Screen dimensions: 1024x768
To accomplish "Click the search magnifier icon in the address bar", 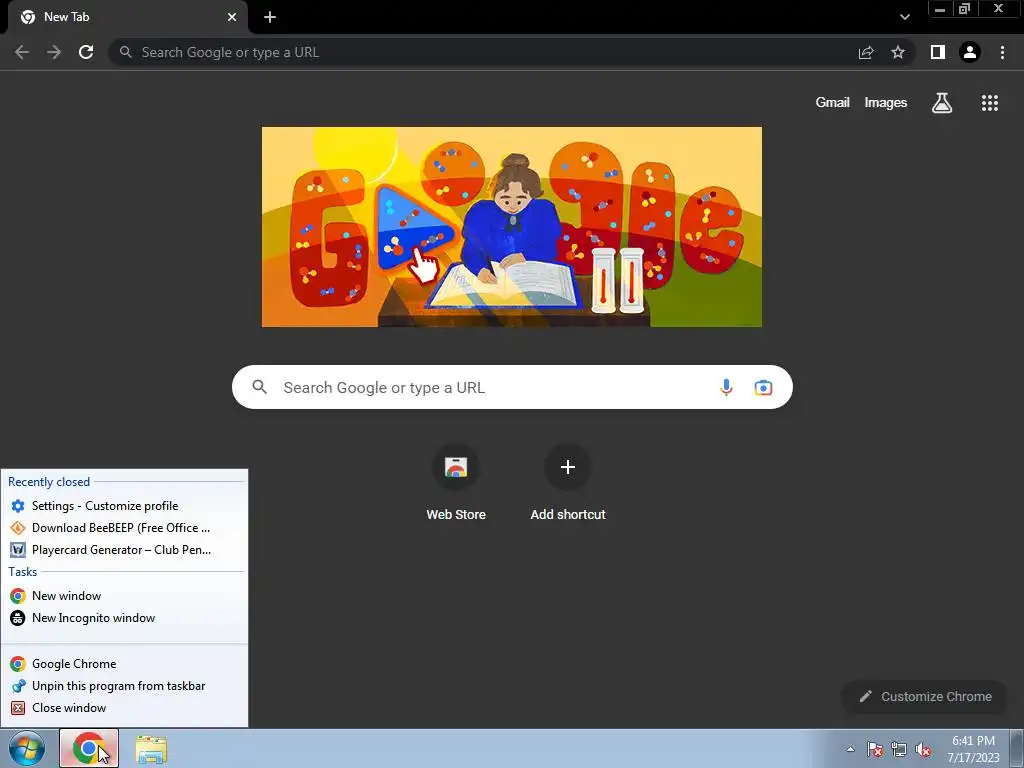I will (x=125, y=52).
